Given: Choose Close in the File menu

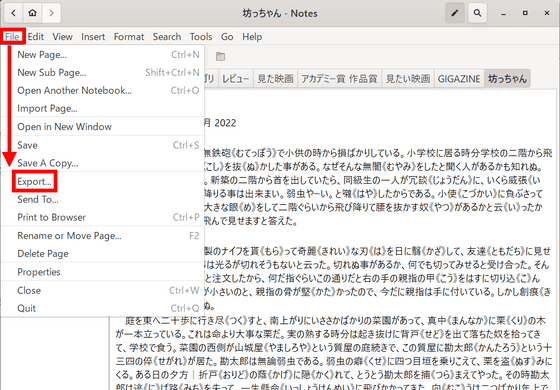Looking at the screenshot, I should coord(103,290).
